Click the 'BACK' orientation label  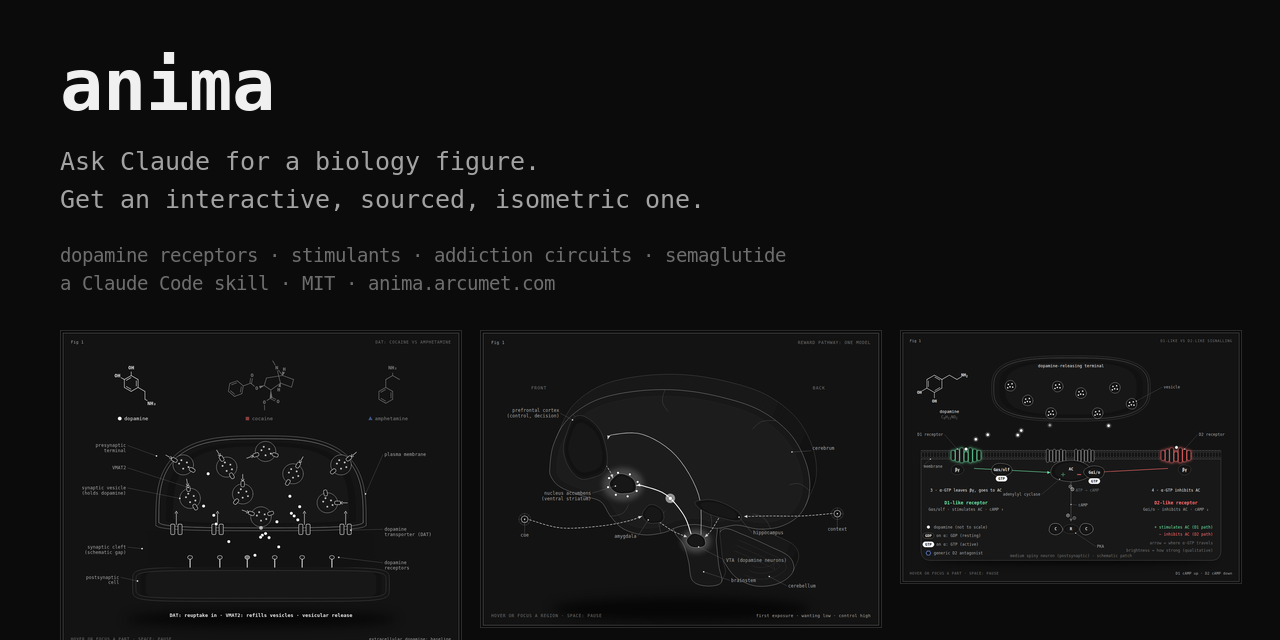coord(819,388)
